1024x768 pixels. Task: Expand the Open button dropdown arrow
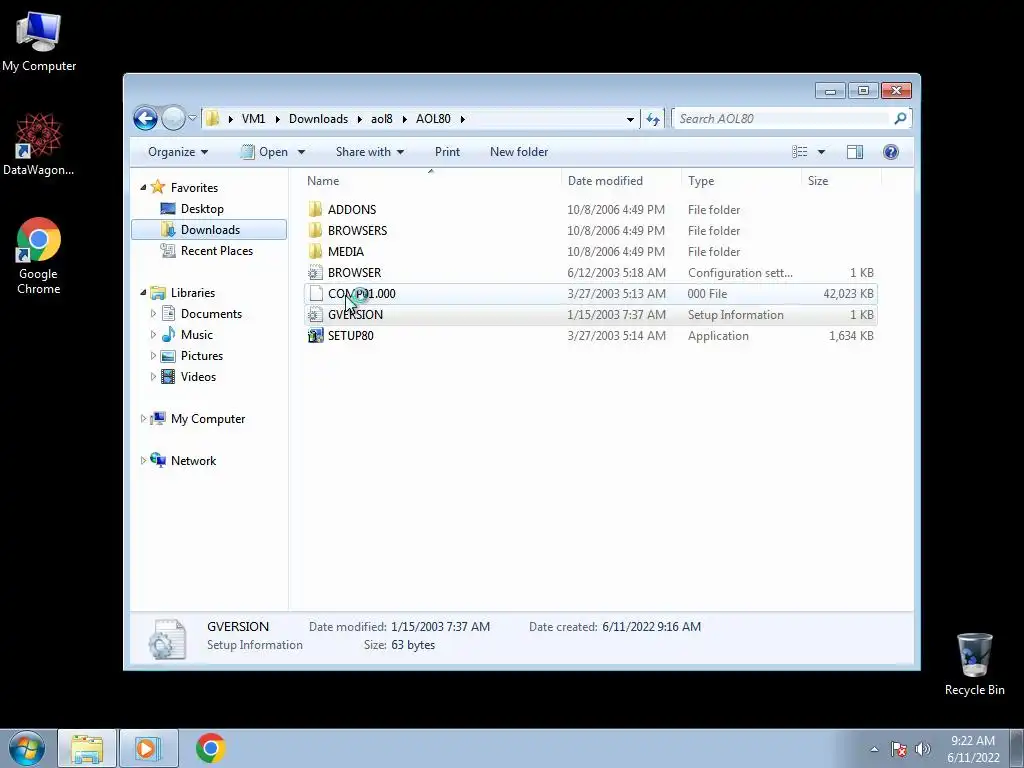point(301,152)
